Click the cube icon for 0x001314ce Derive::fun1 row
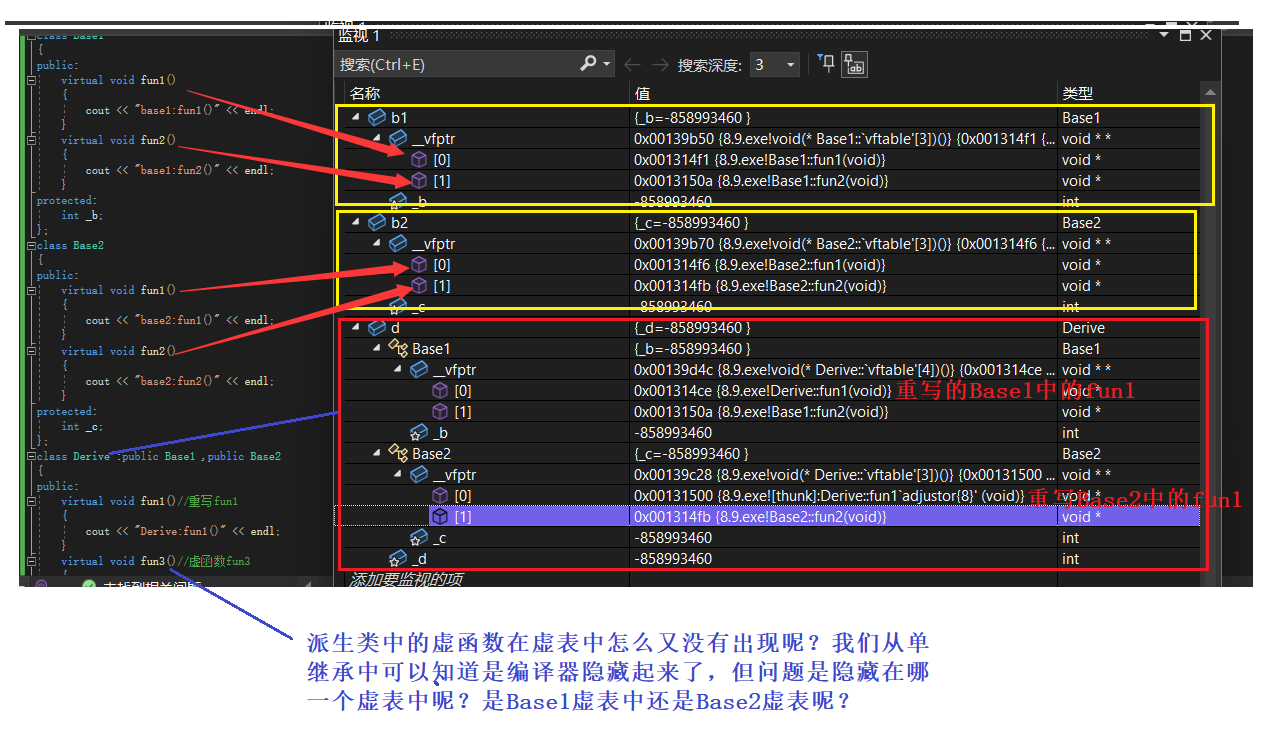The image size is (1285, 756). pos(440,391)
